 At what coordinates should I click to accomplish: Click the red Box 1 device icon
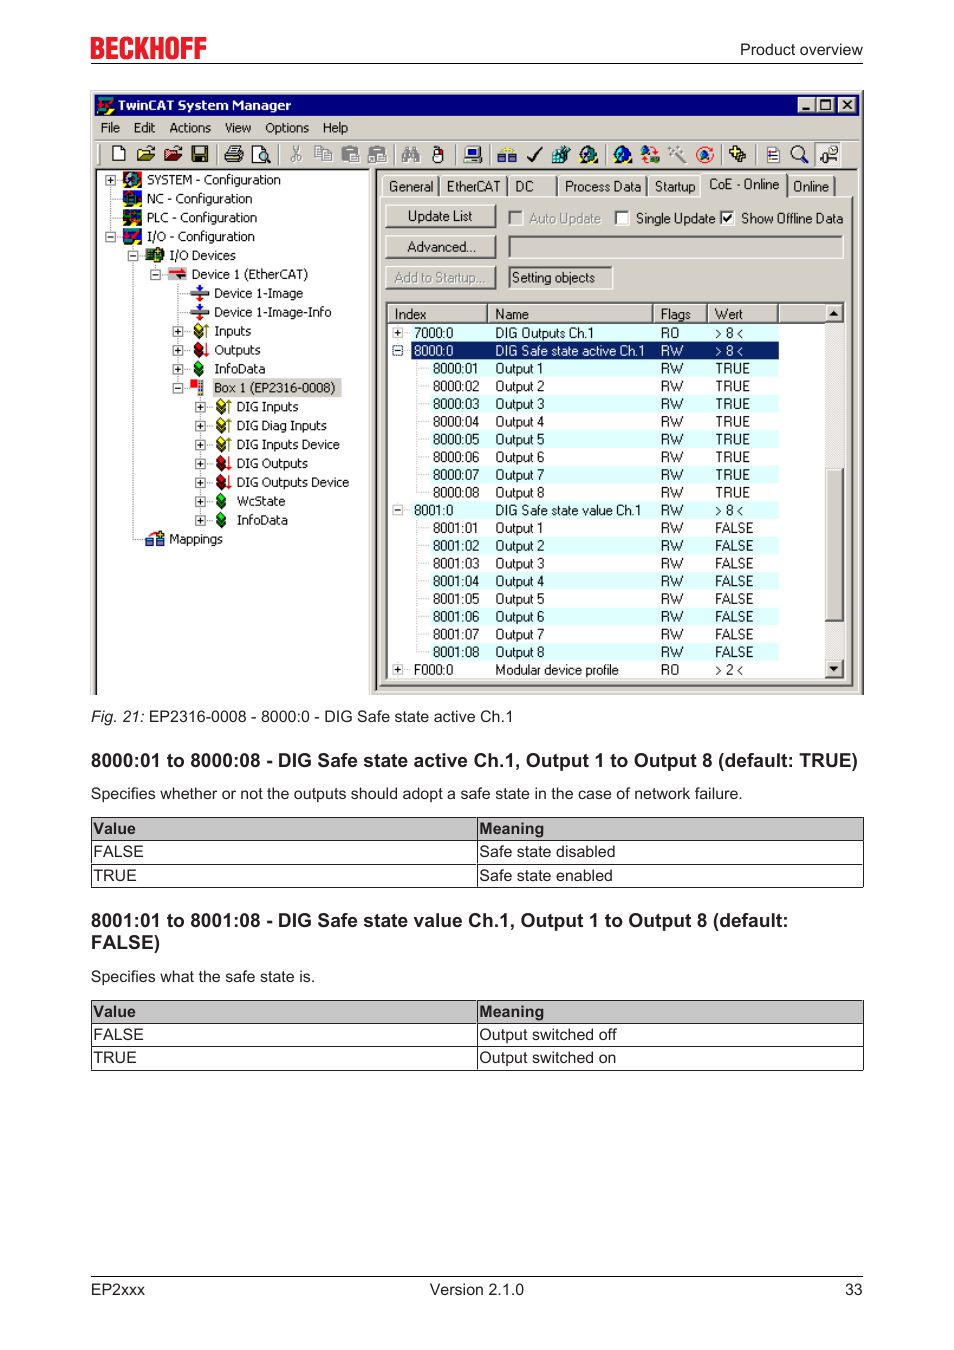coord(198,387)
